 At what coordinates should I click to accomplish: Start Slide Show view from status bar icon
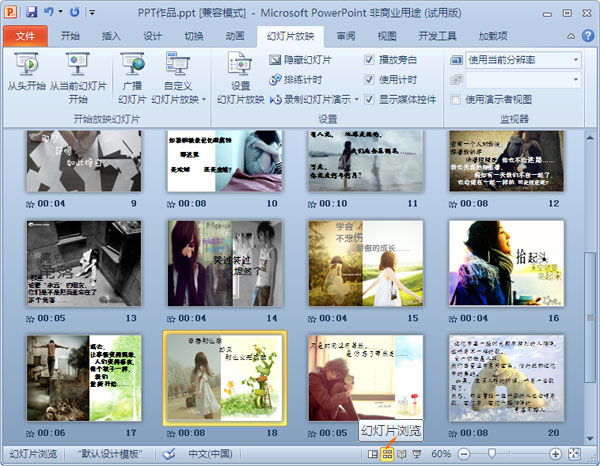point(417,454)
